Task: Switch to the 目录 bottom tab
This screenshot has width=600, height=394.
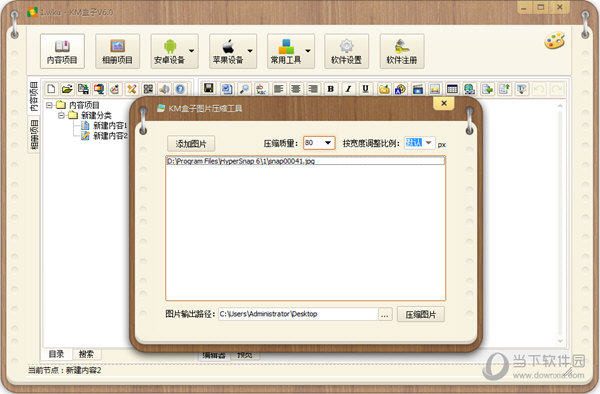Action: coord(57,354)
